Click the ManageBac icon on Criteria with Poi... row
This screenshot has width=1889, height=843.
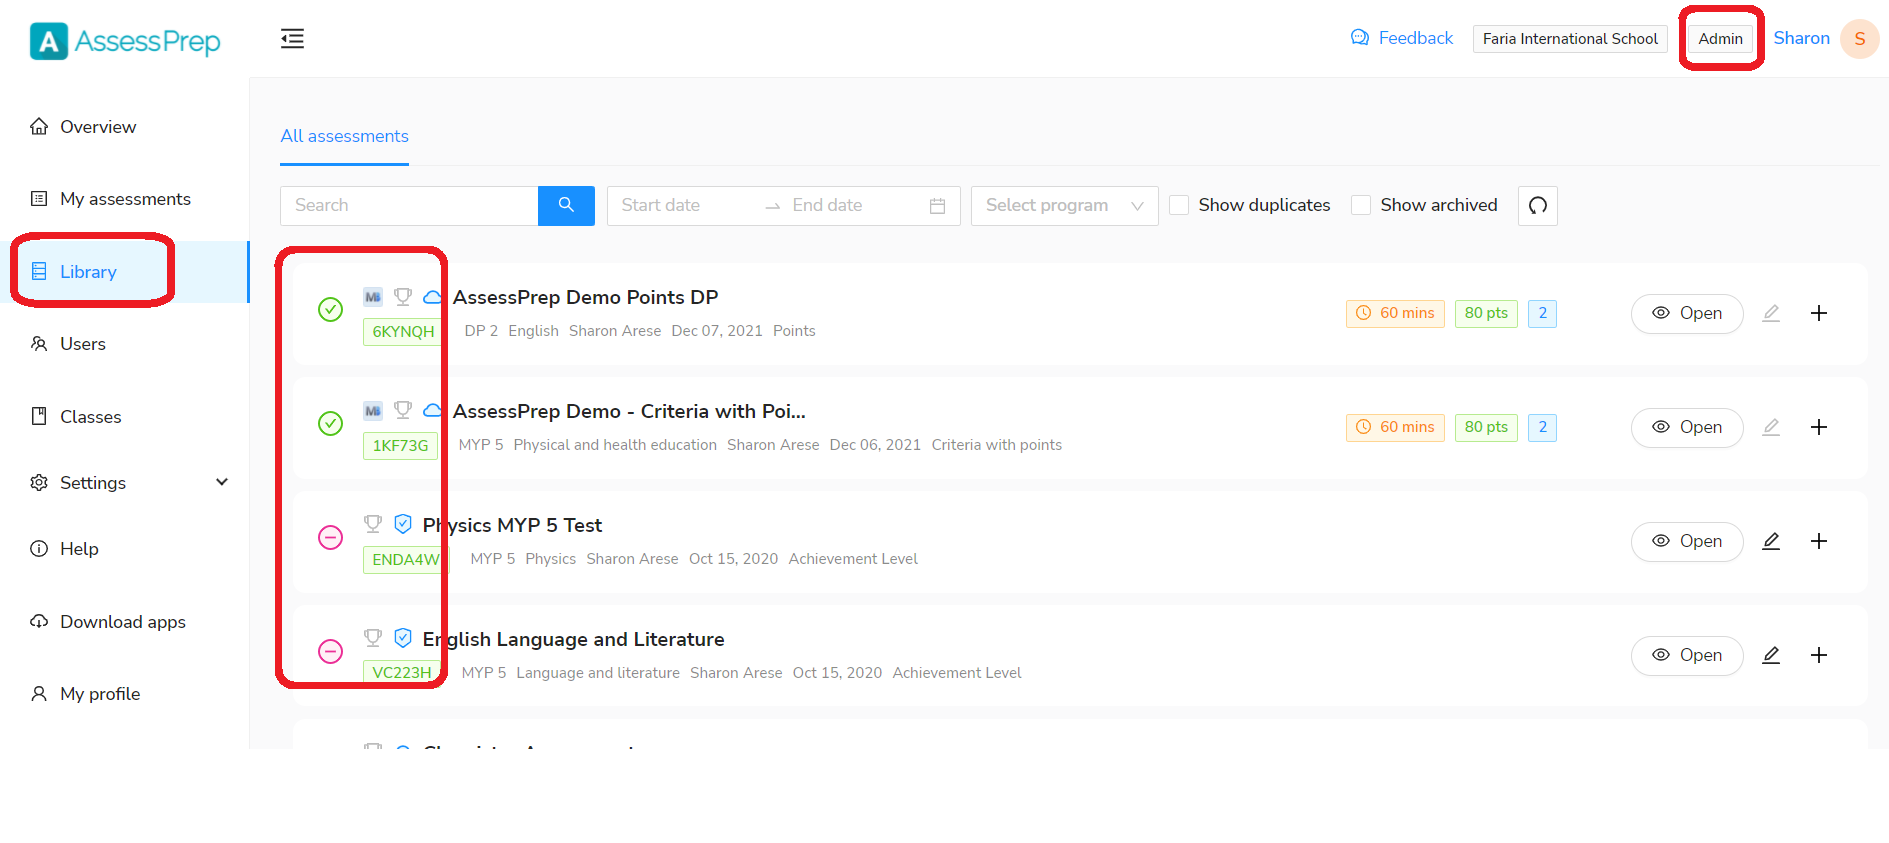click(x=373, y=411)
